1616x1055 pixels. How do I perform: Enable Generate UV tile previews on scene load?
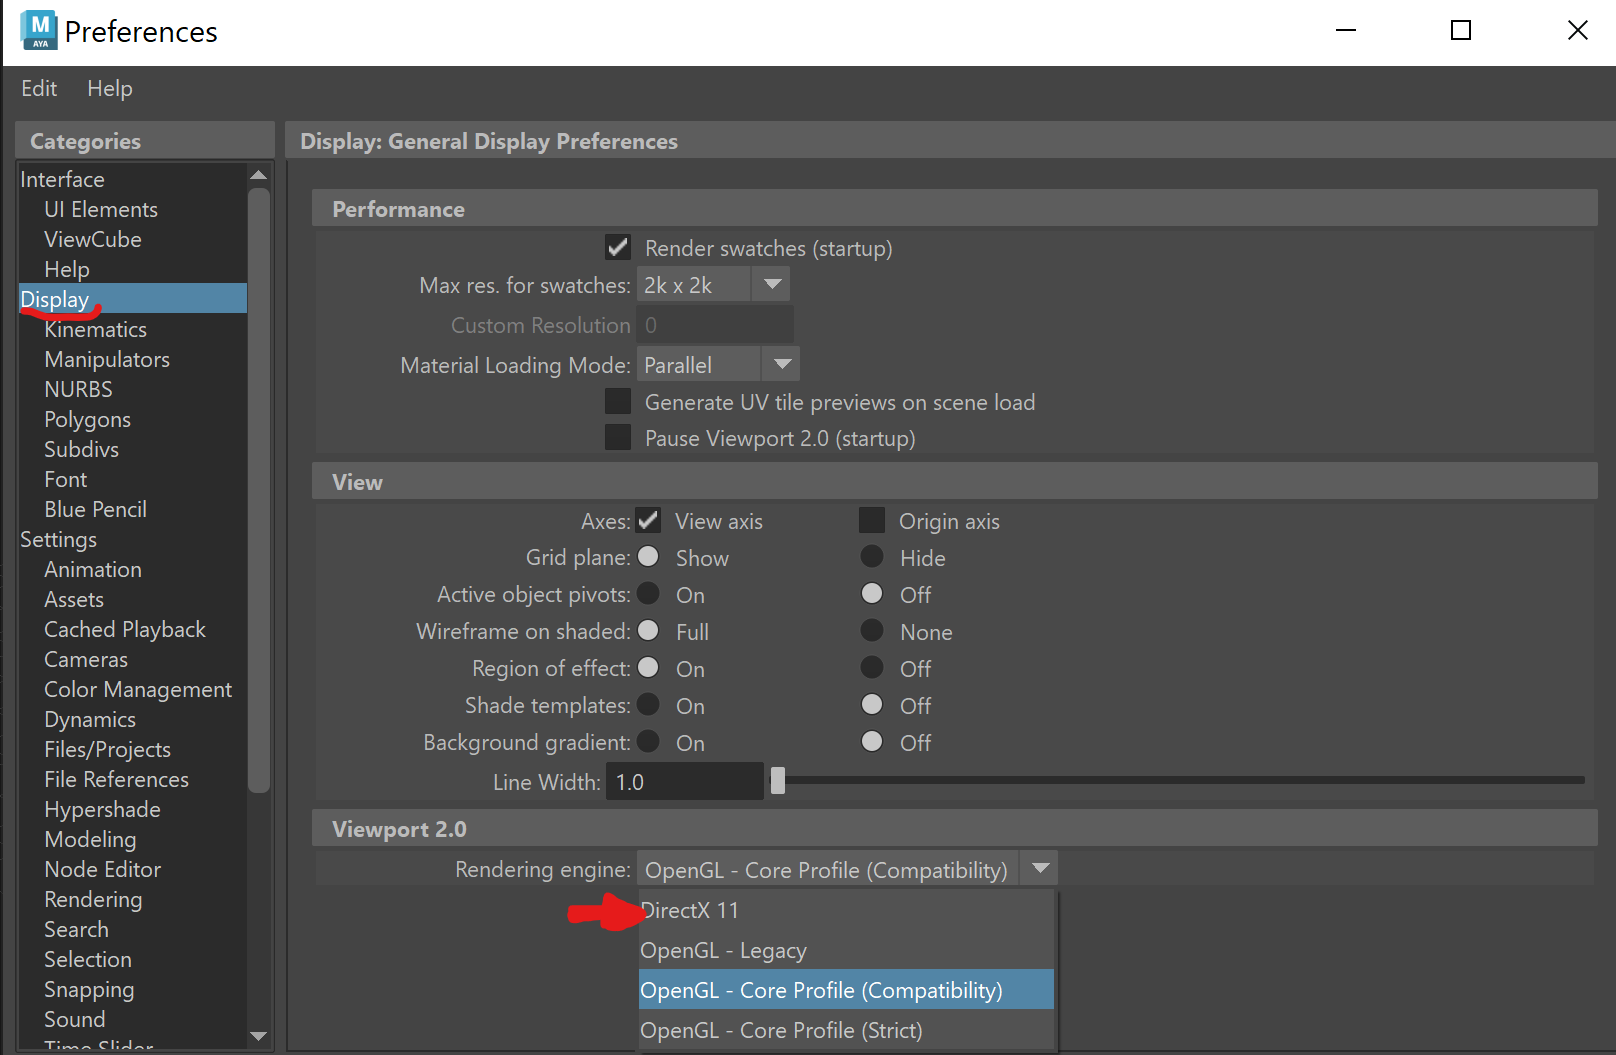click(x=617, y=401)
